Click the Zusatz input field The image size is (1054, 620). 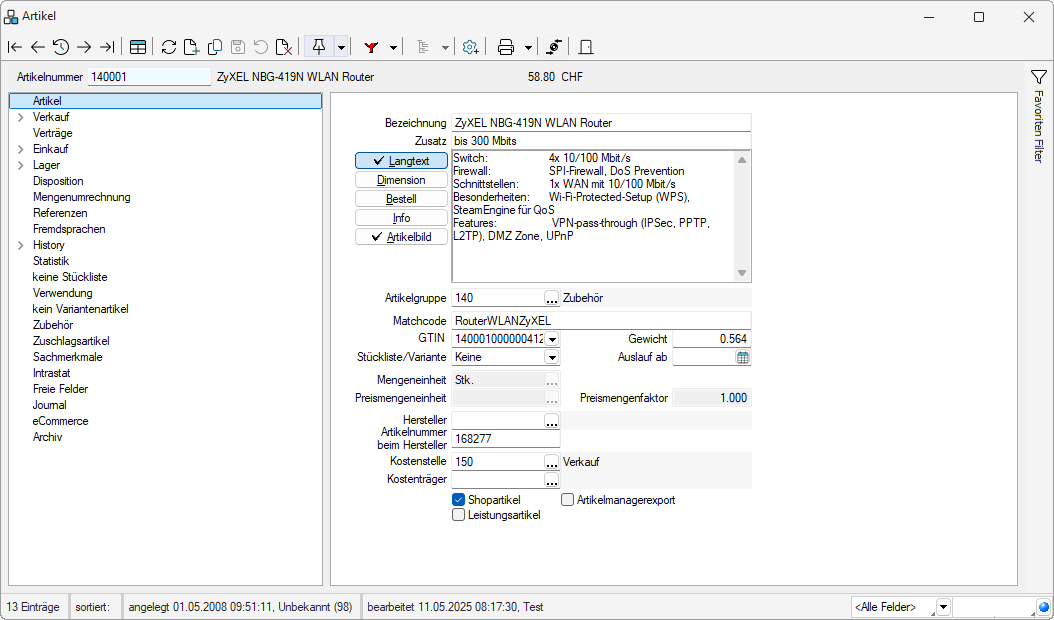coord(601,141)
